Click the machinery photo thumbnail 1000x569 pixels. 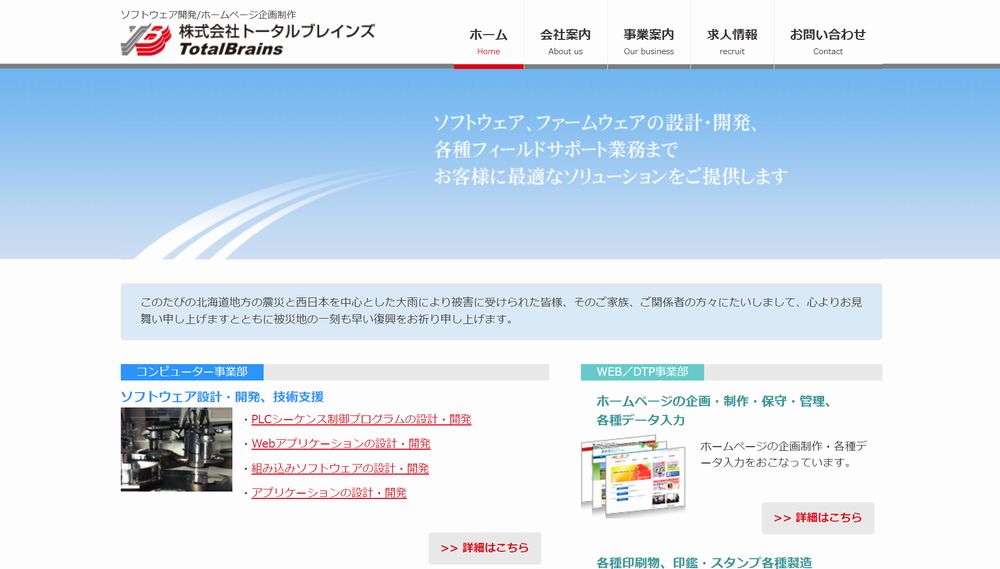point(176,449)
